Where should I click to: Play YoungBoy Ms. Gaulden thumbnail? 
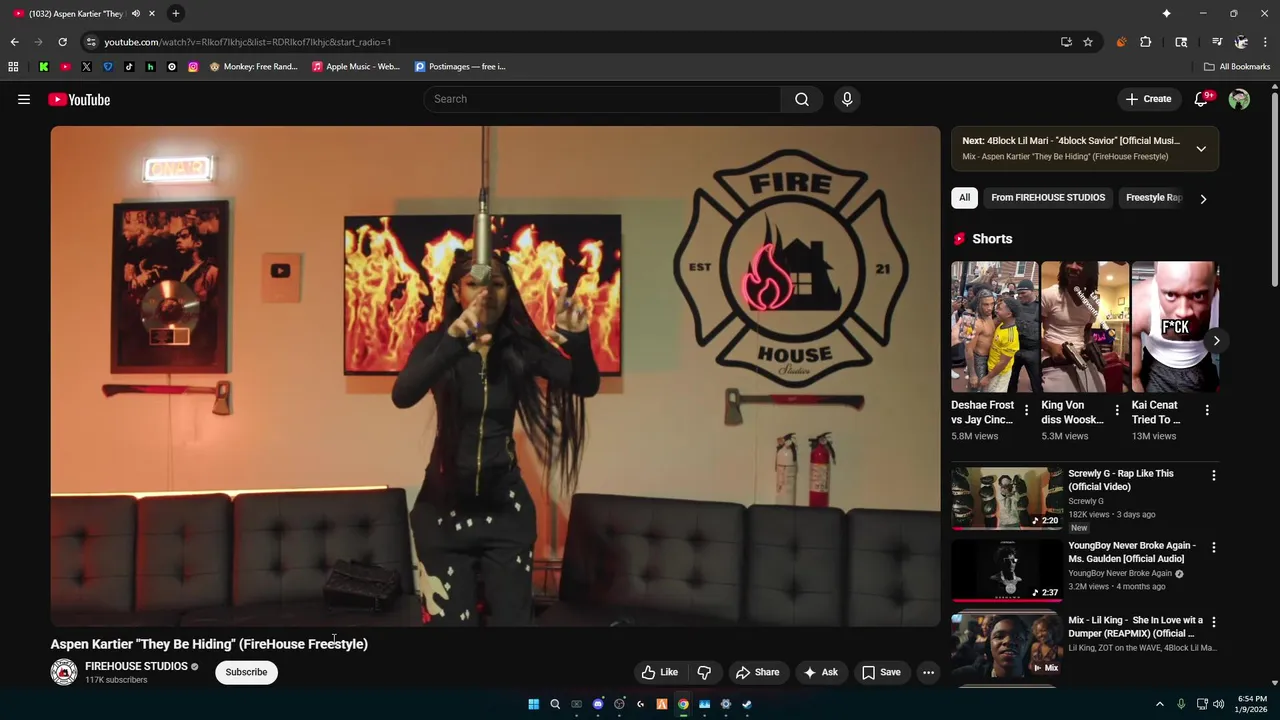click(1007, 570)
